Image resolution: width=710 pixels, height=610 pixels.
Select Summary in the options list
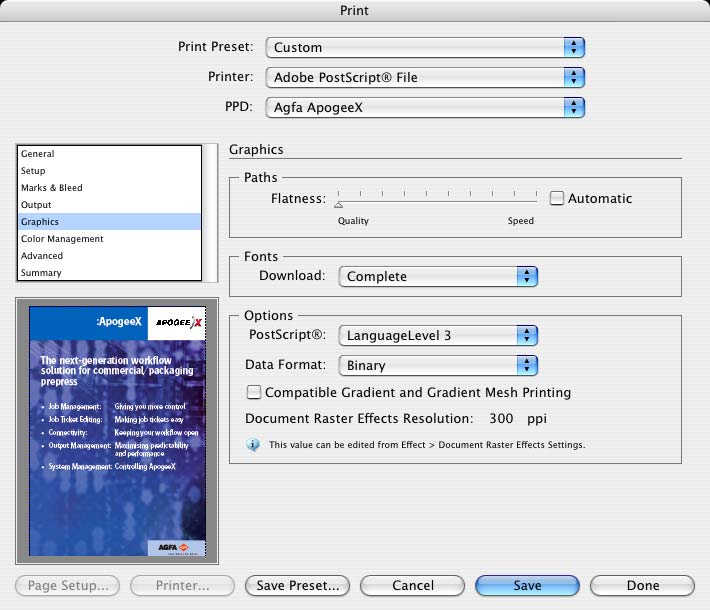pos(109,273)
